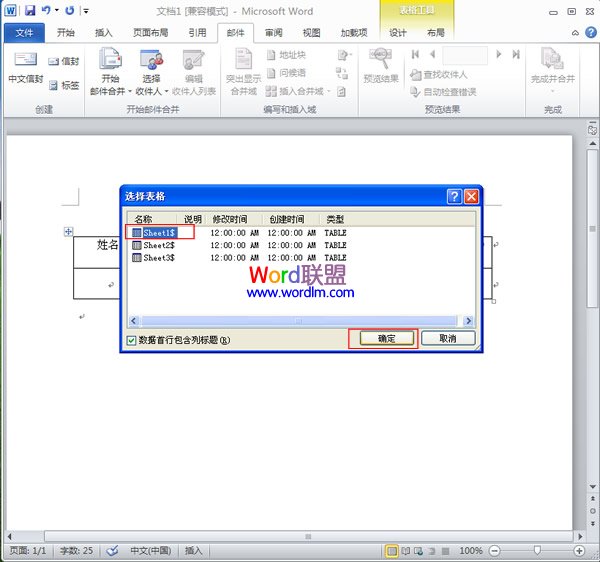600x562 pixels.
Task: Click the 类型 column header
Action: pos(335,219)
